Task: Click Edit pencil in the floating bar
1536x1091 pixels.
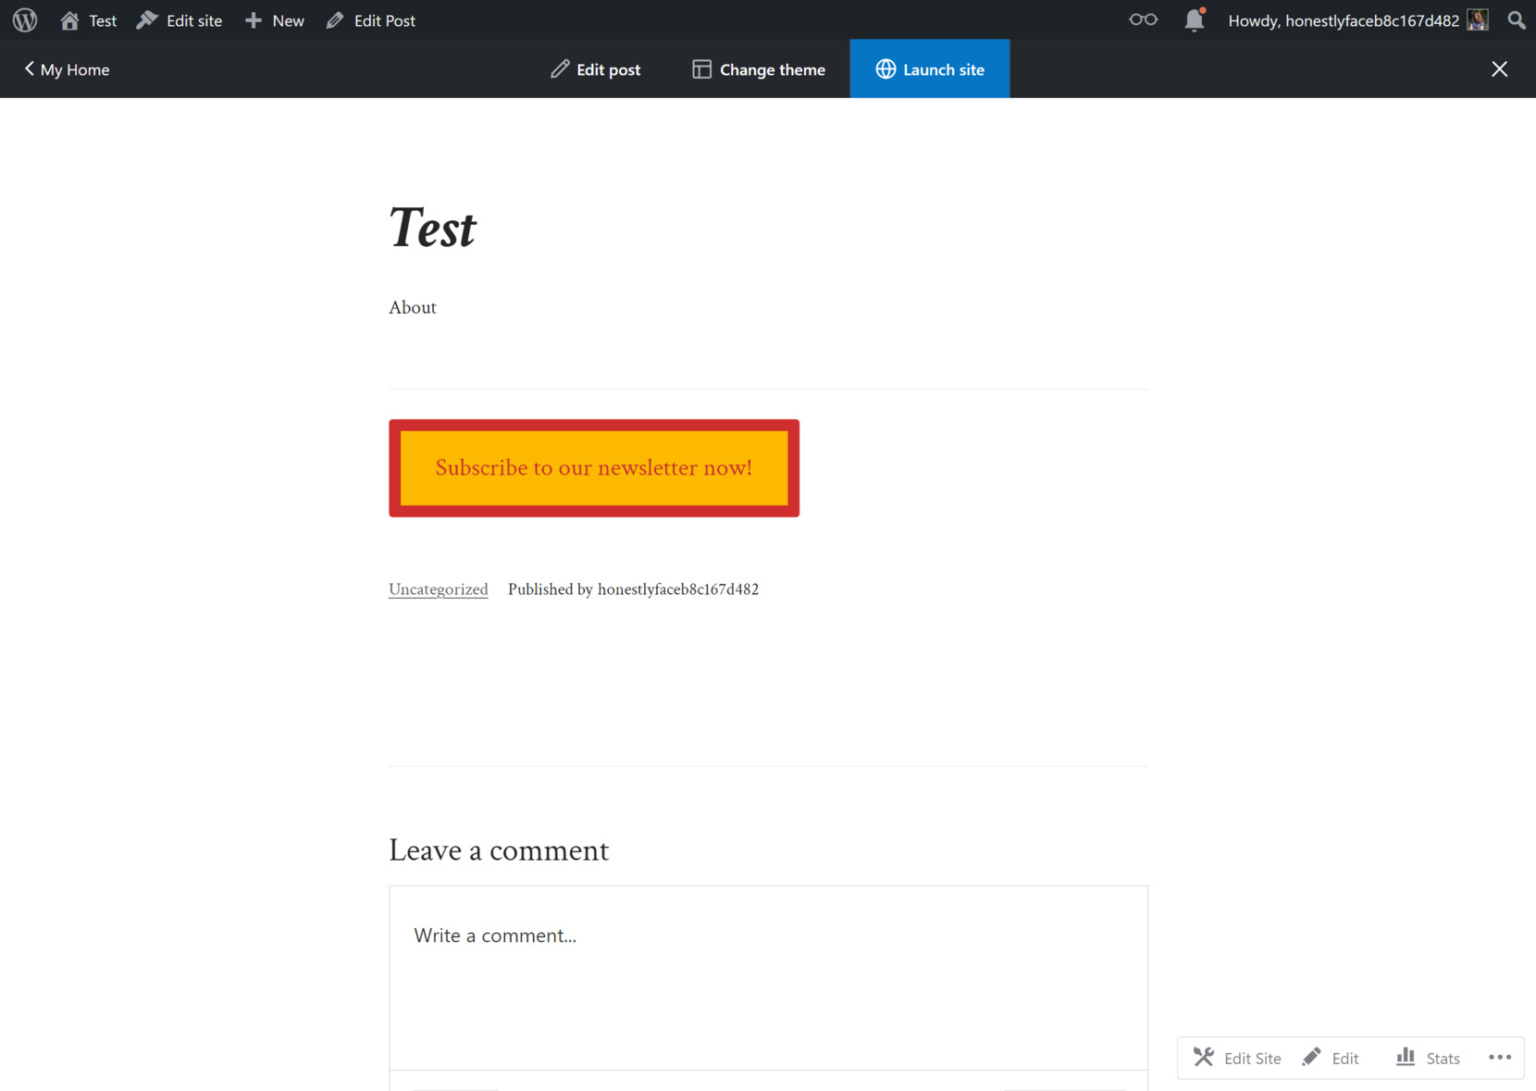Action: click(1331, 1058)
